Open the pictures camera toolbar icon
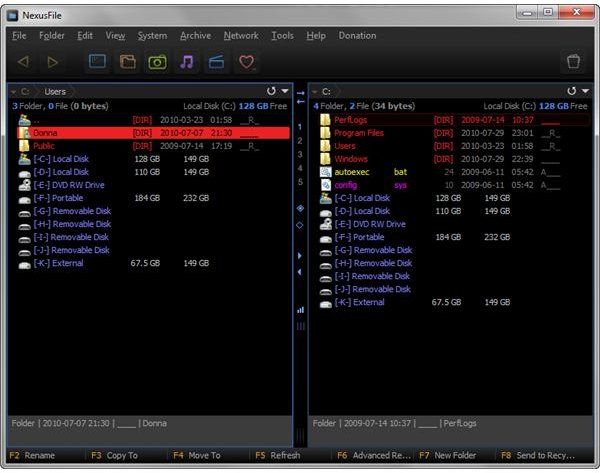The height and width of the screenshot is (473, 600). coord(157,62)
